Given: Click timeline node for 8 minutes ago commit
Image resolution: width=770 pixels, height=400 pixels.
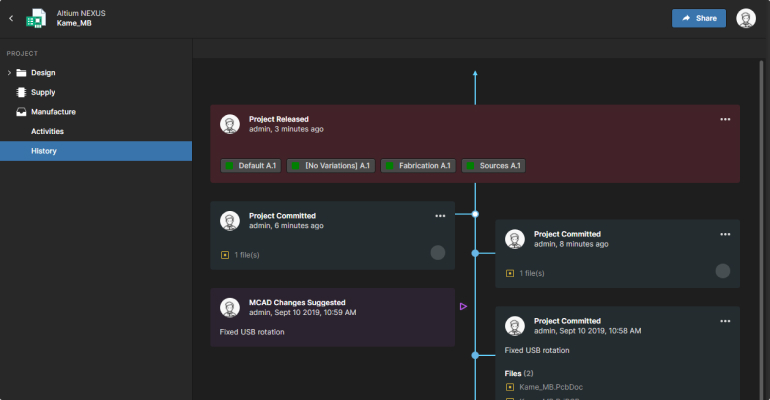Looking at the screenshot, I should coord(475,253).
